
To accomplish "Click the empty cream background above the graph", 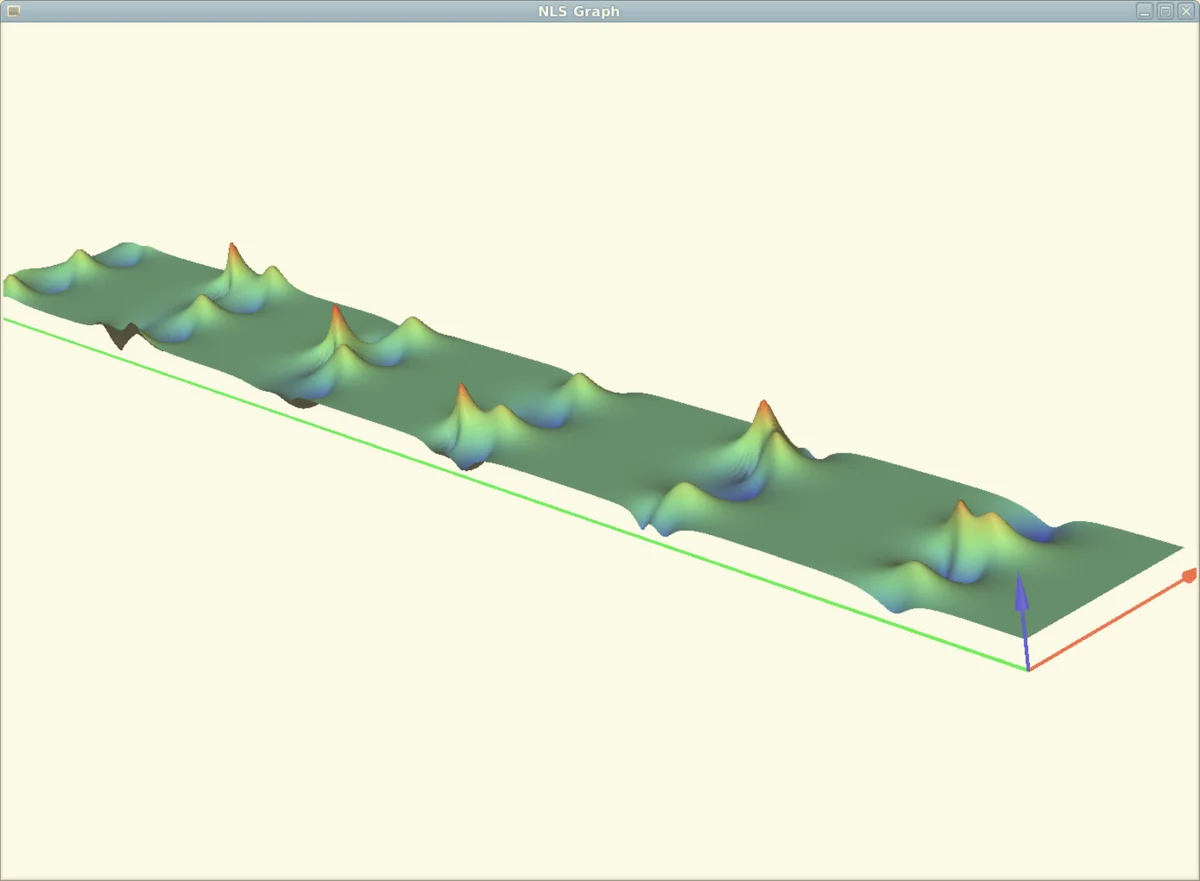I will pos(600,150).
